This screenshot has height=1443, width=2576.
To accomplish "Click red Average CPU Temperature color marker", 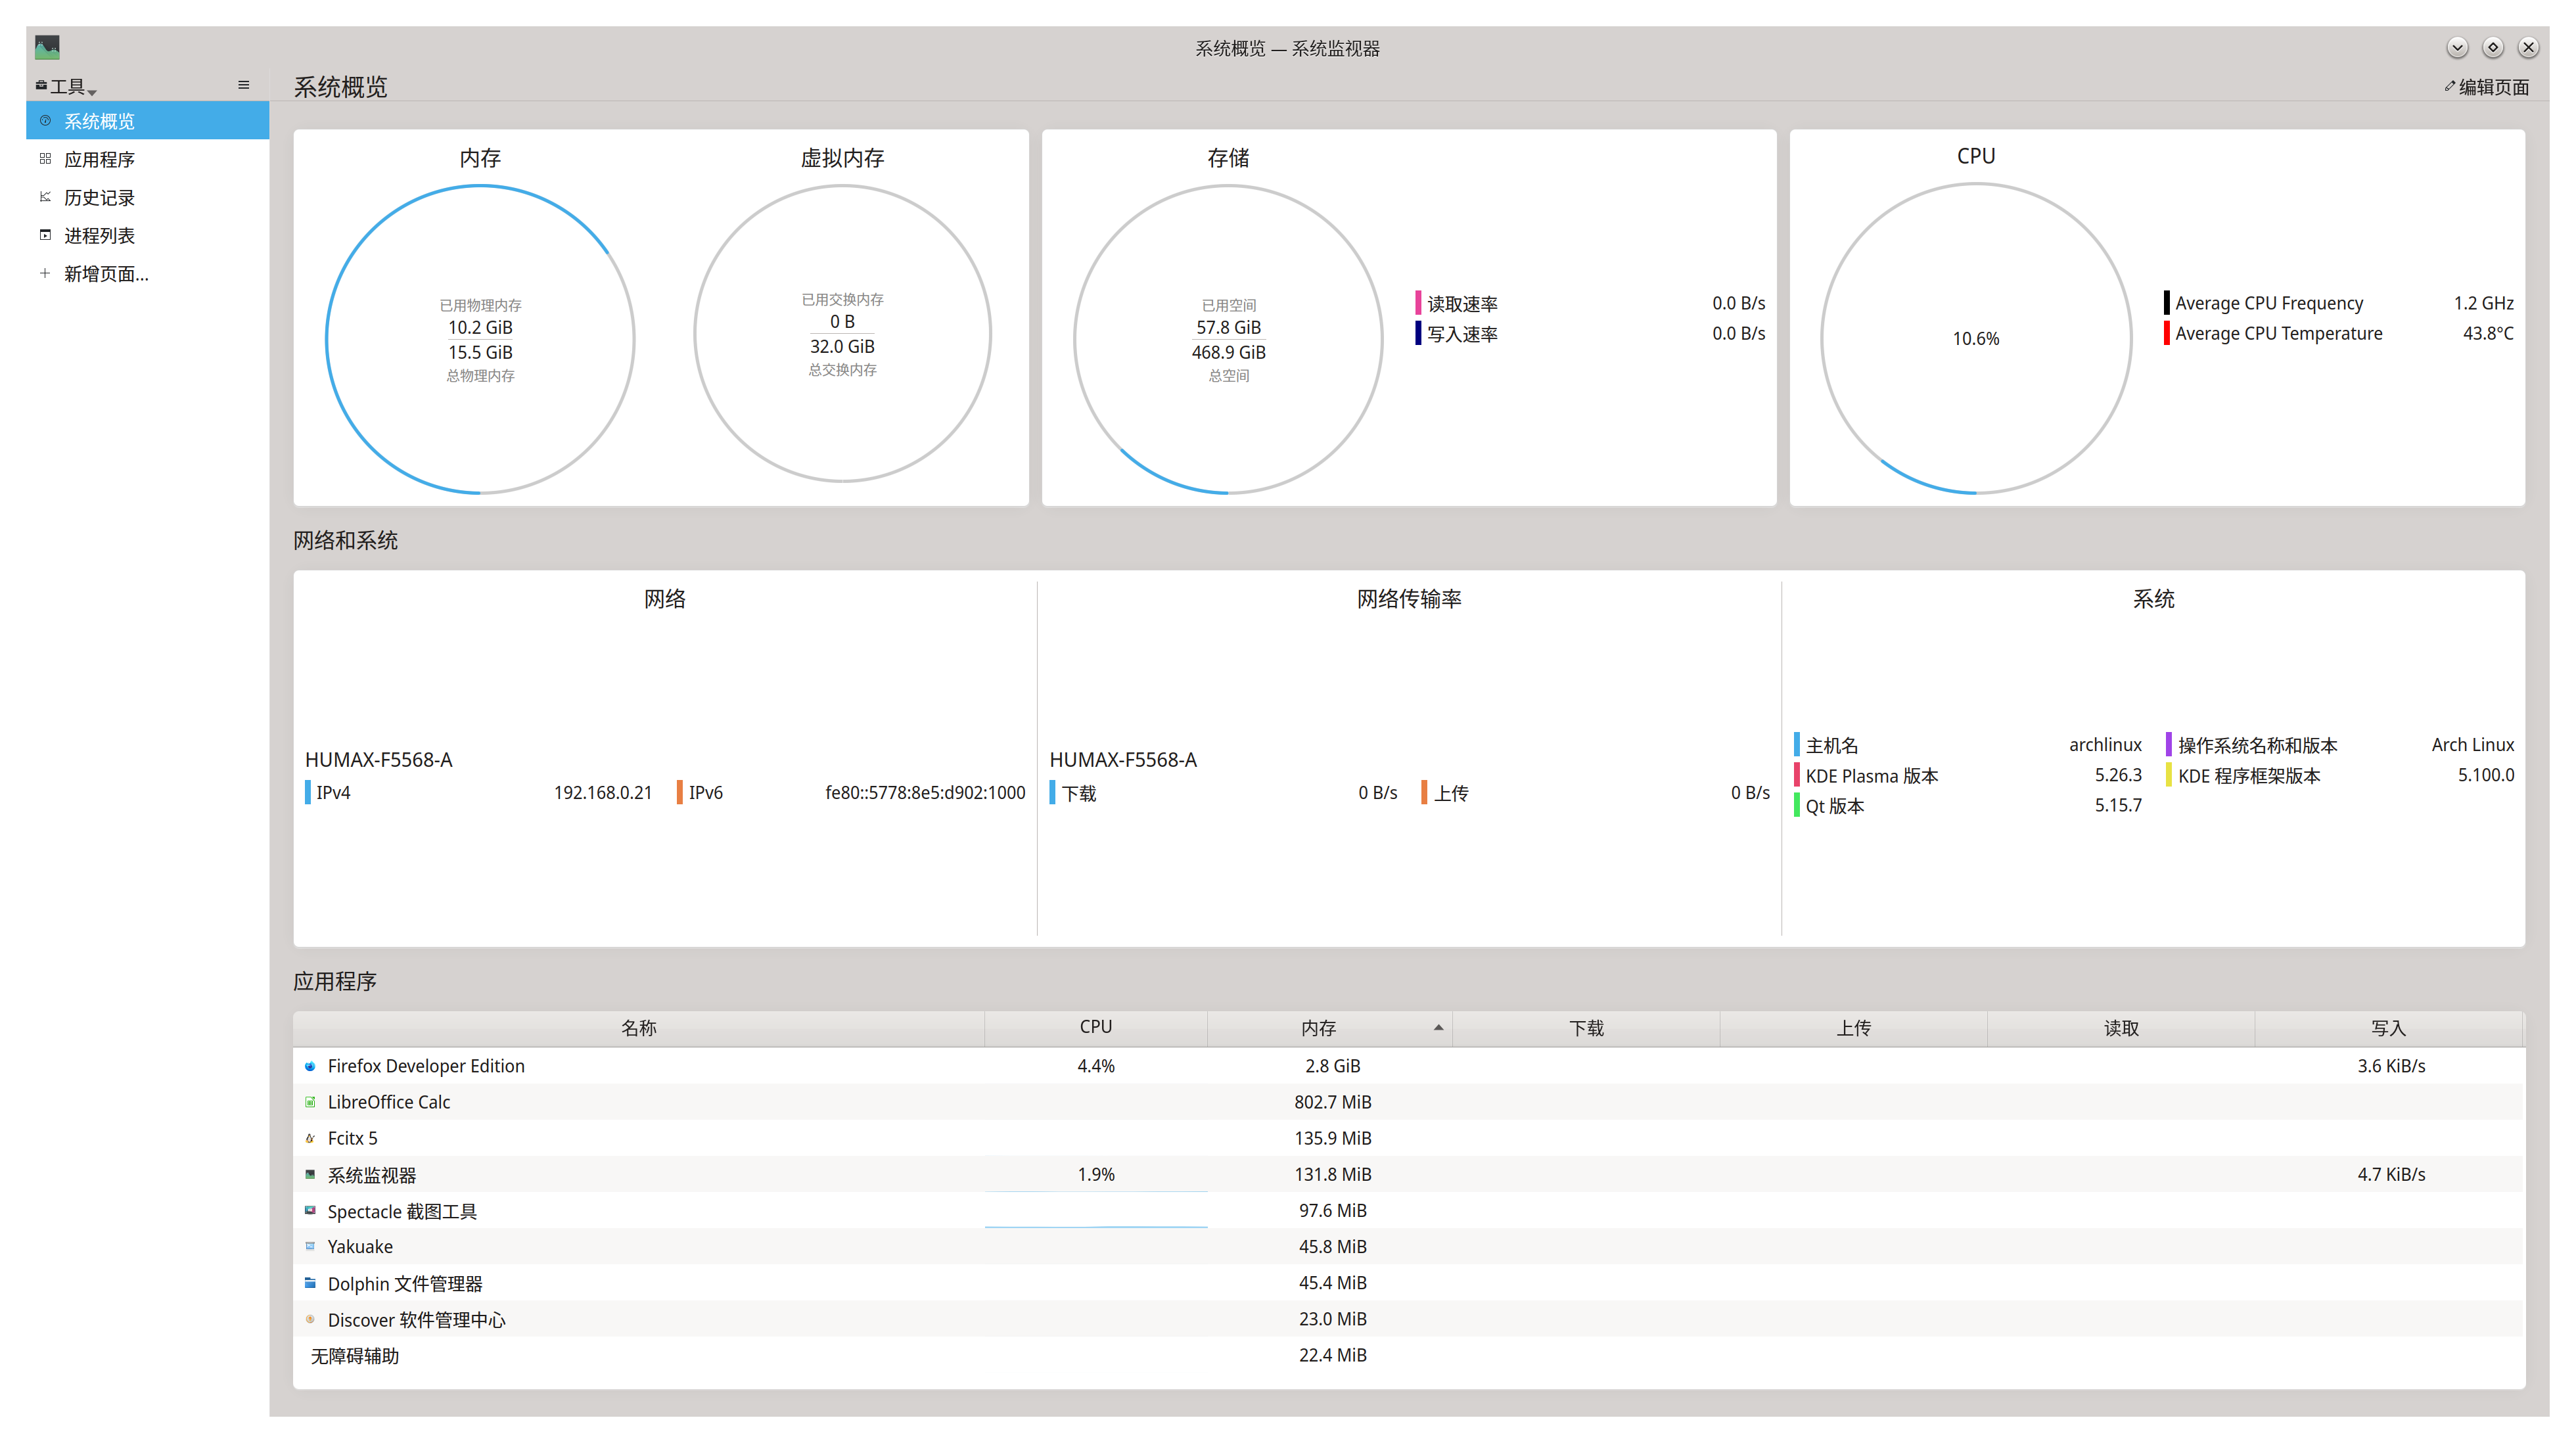I will 2166,333.
